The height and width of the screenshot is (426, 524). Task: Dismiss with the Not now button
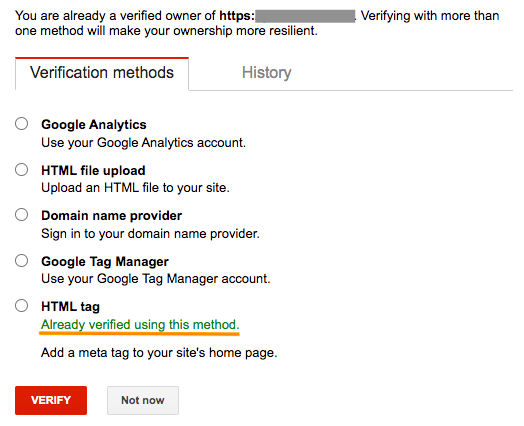143,400
